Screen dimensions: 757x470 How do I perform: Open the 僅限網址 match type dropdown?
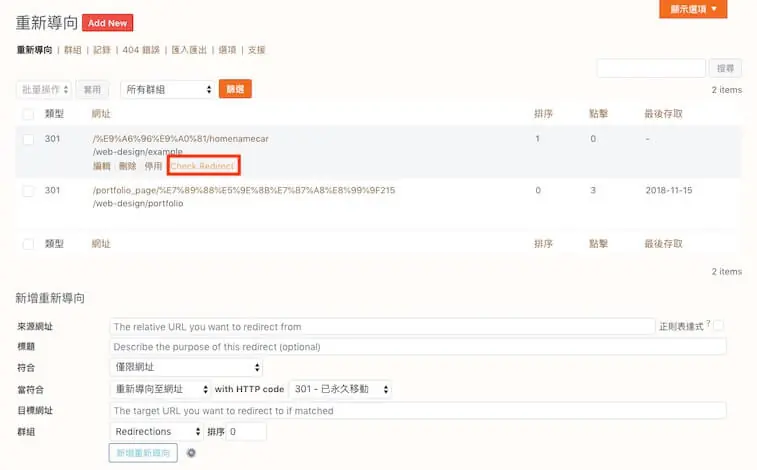coord(186,367)
